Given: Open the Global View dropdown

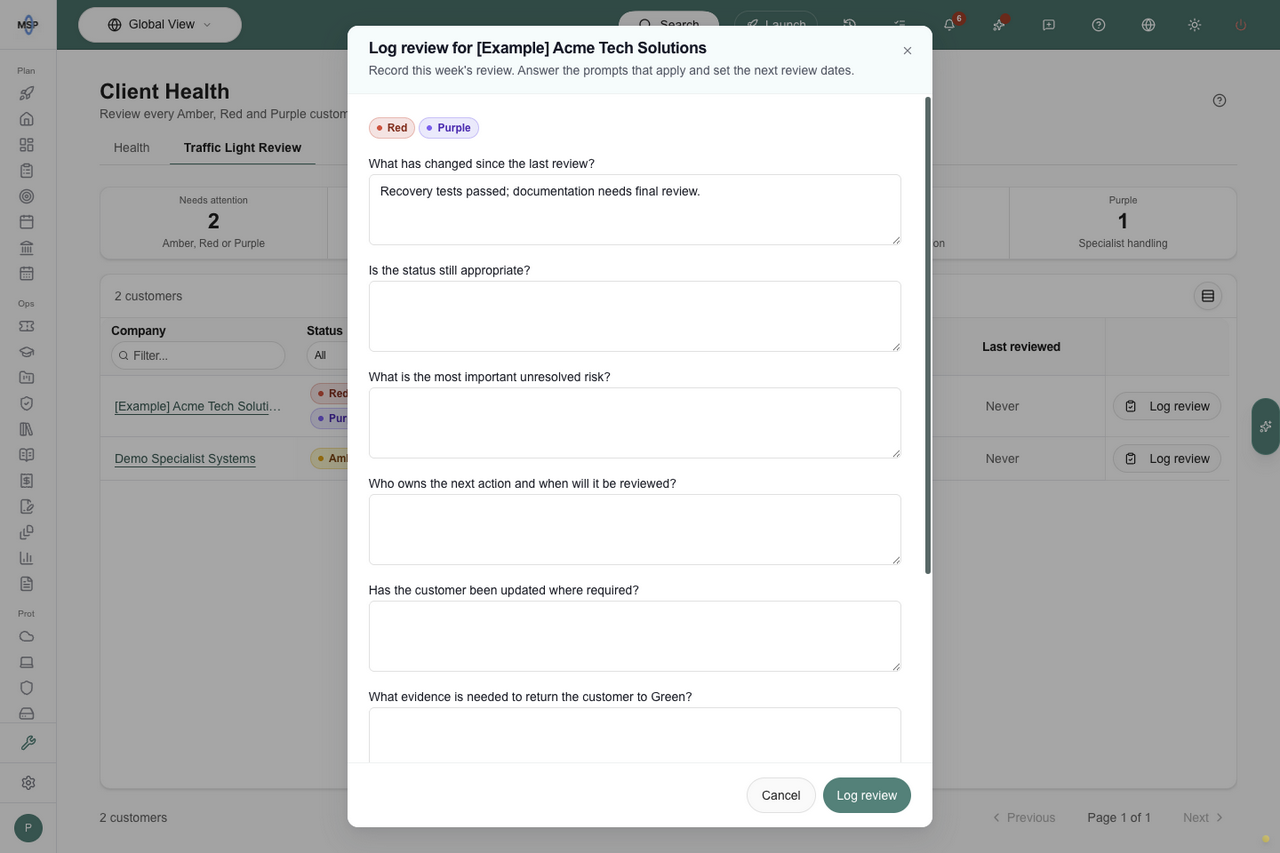Looking at the screenshot, I should pyautogui.click(x=160, y=25).
